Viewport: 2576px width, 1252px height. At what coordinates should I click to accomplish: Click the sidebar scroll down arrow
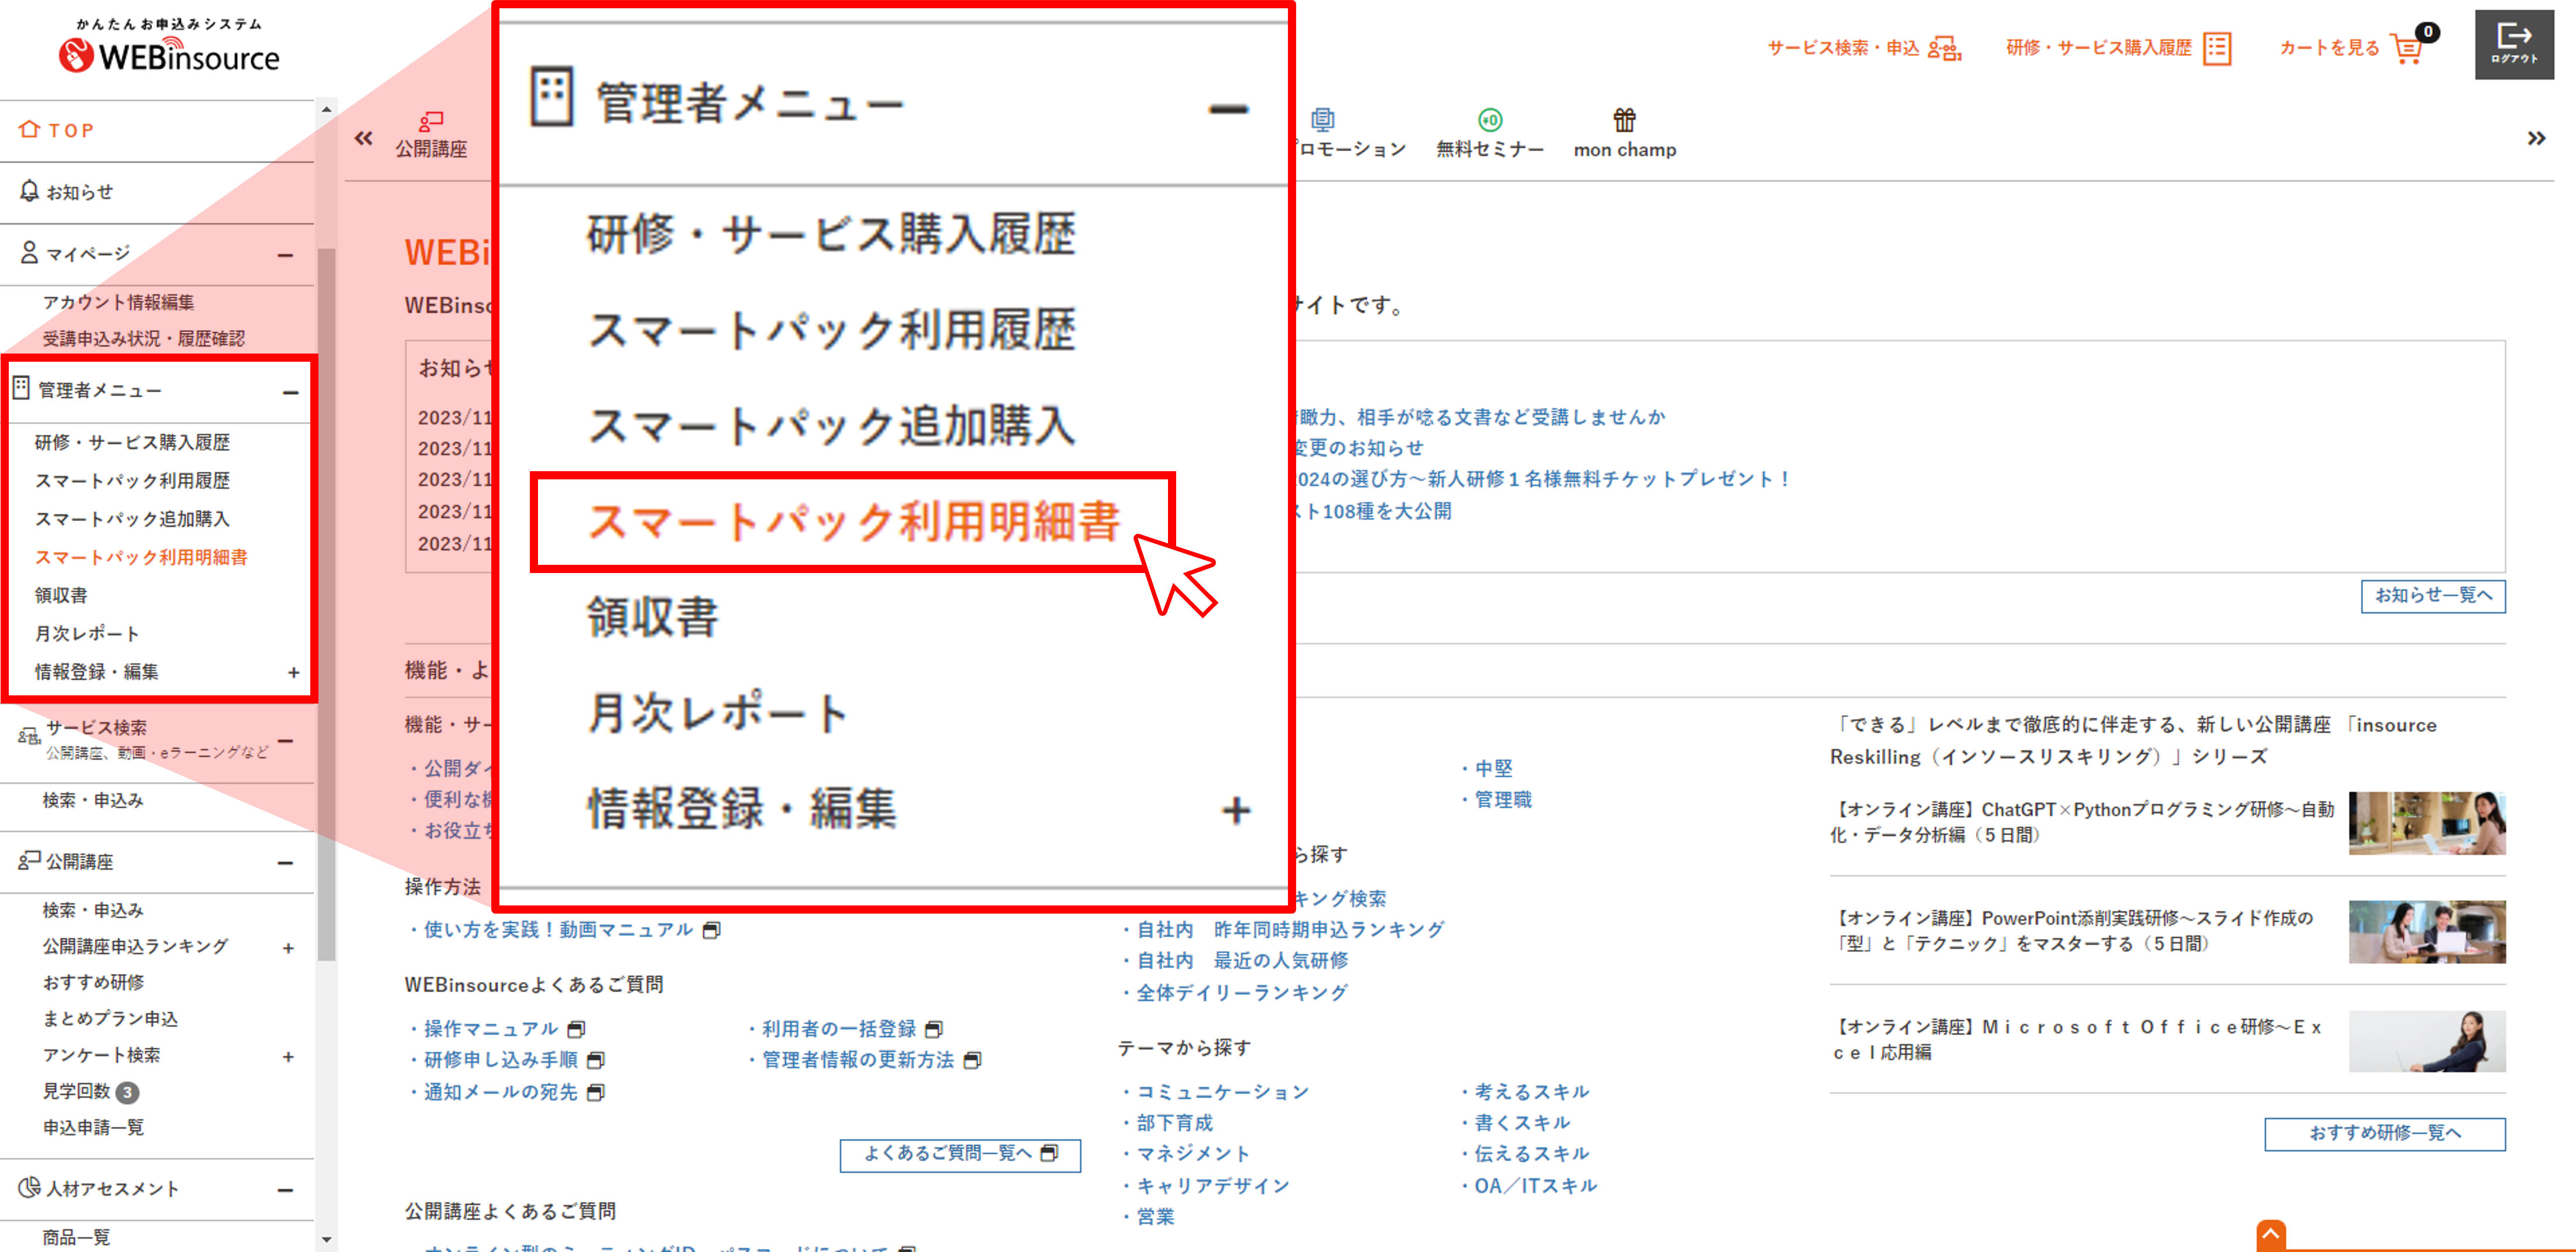326,1240
